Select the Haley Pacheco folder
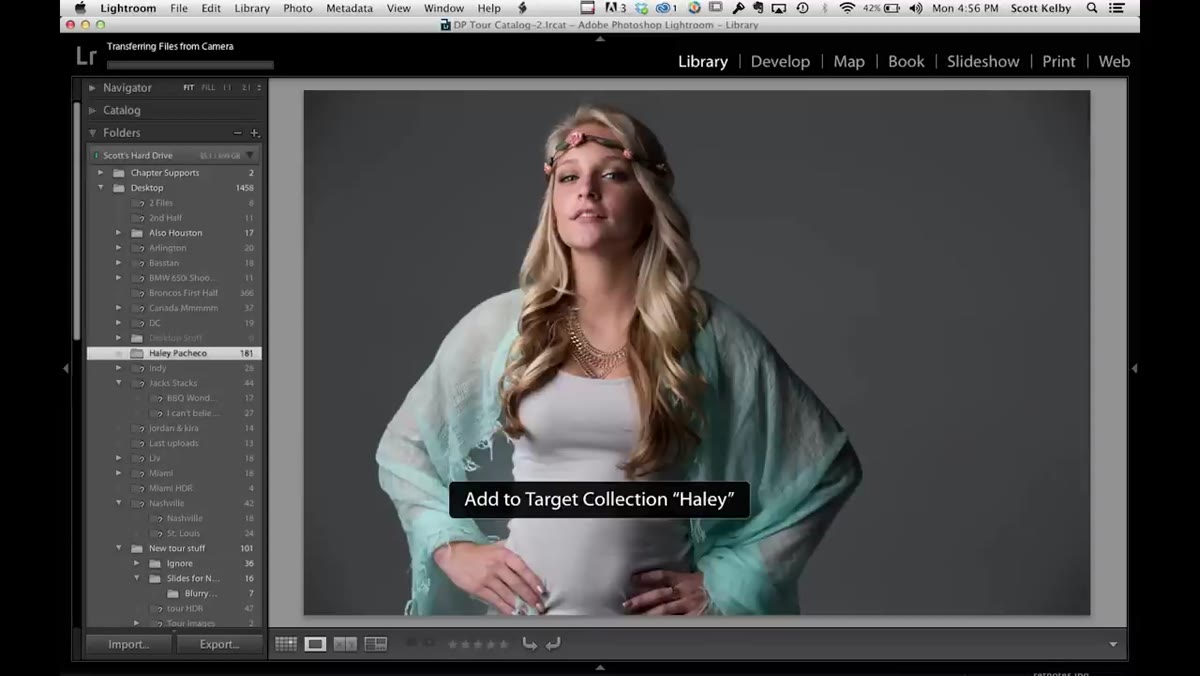Screen dimensions: 1200x676 (x=174, y=353)
